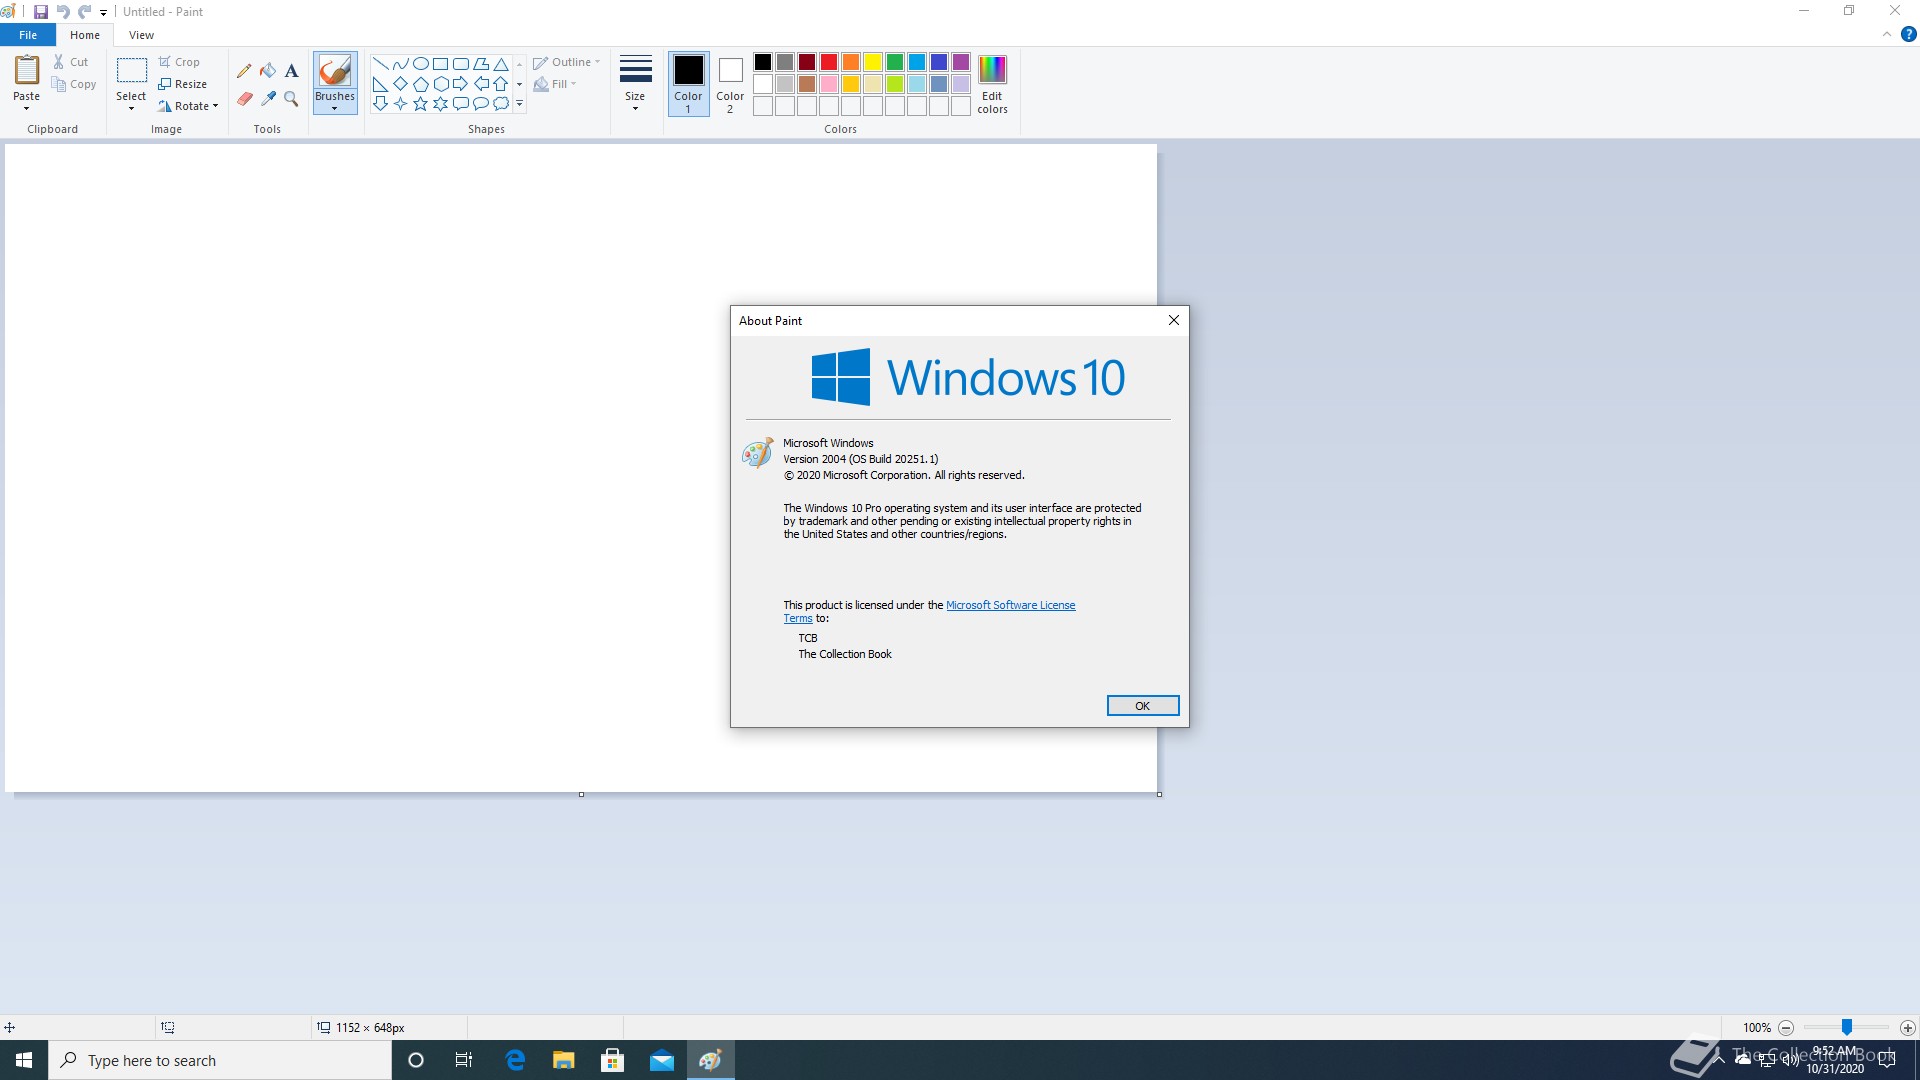Activate Color 1 selector

click(x=688, y=83)
